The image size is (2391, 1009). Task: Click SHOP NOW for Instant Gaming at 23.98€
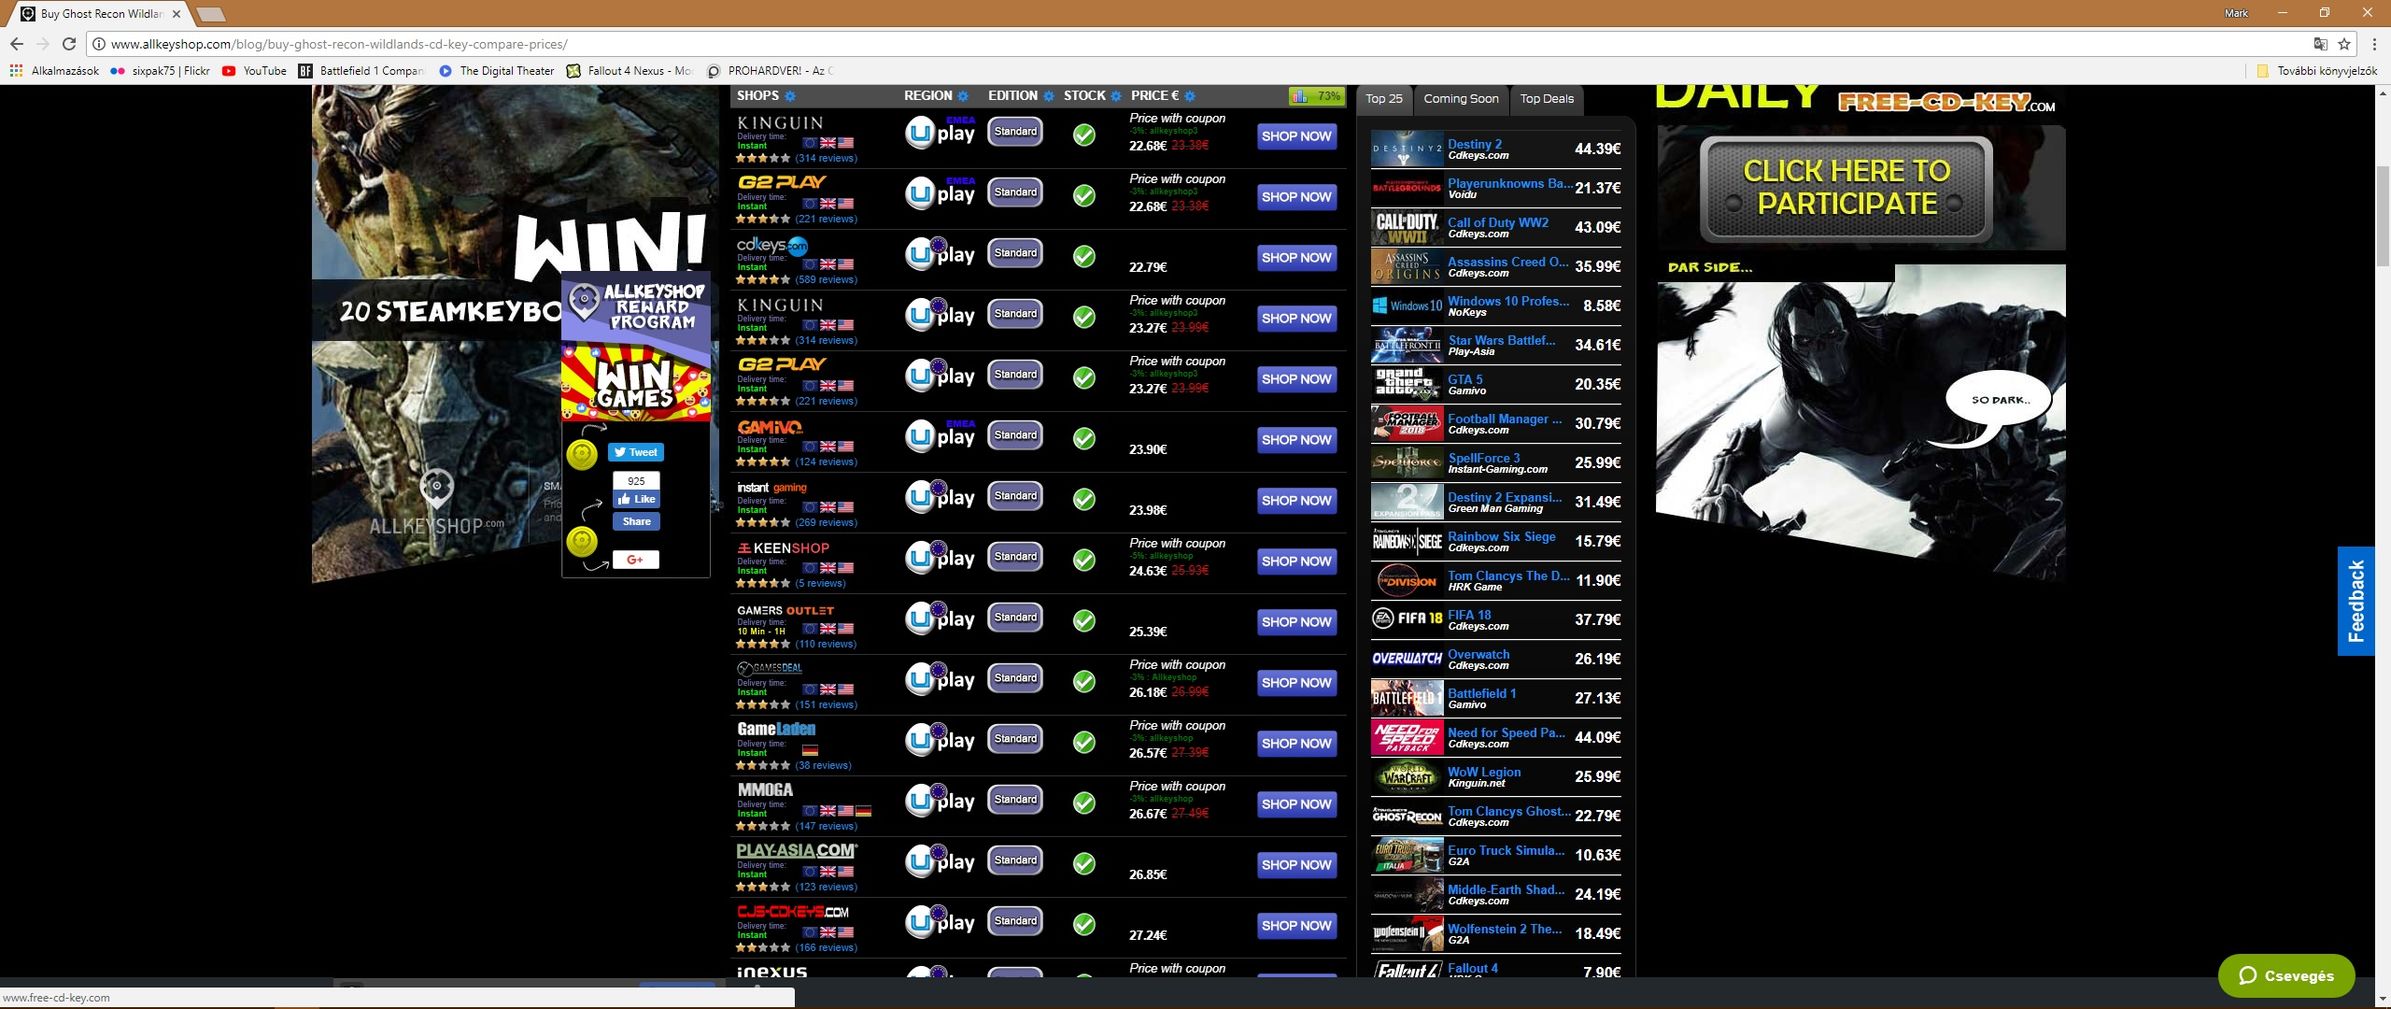1296,501
